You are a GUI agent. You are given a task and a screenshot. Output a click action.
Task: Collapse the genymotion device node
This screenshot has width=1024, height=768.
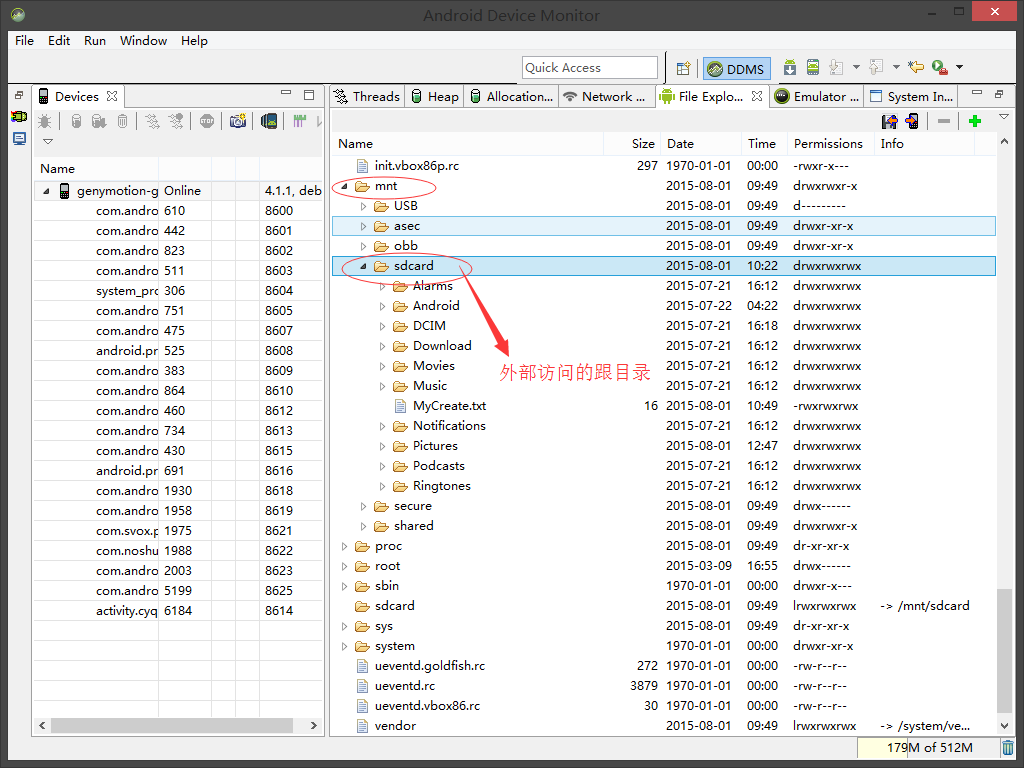[x=46, y=191]
